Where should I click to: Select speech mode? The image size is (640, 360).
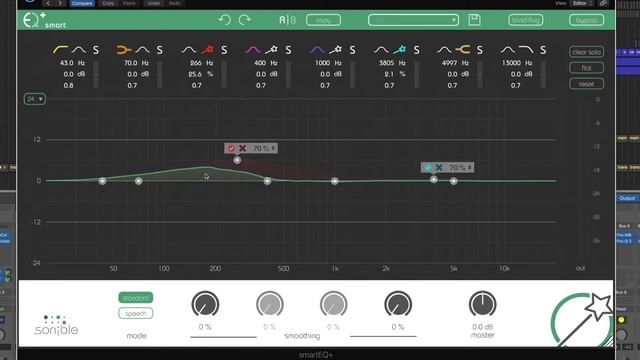click(136, 313)
